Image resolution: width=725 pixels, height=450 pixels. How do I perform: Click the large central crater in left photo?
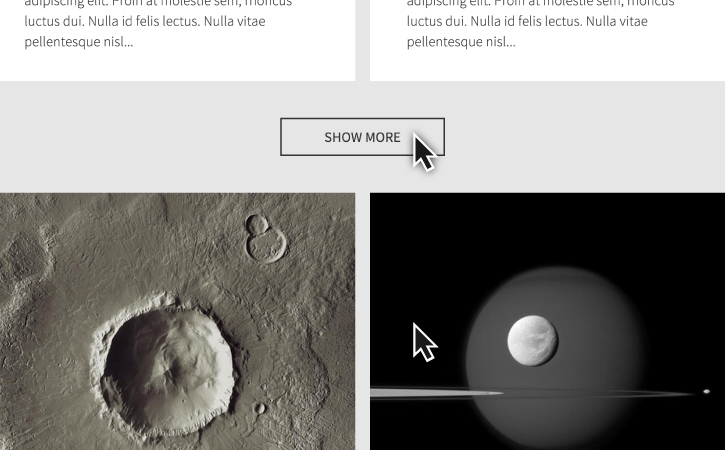coord(166,365)
